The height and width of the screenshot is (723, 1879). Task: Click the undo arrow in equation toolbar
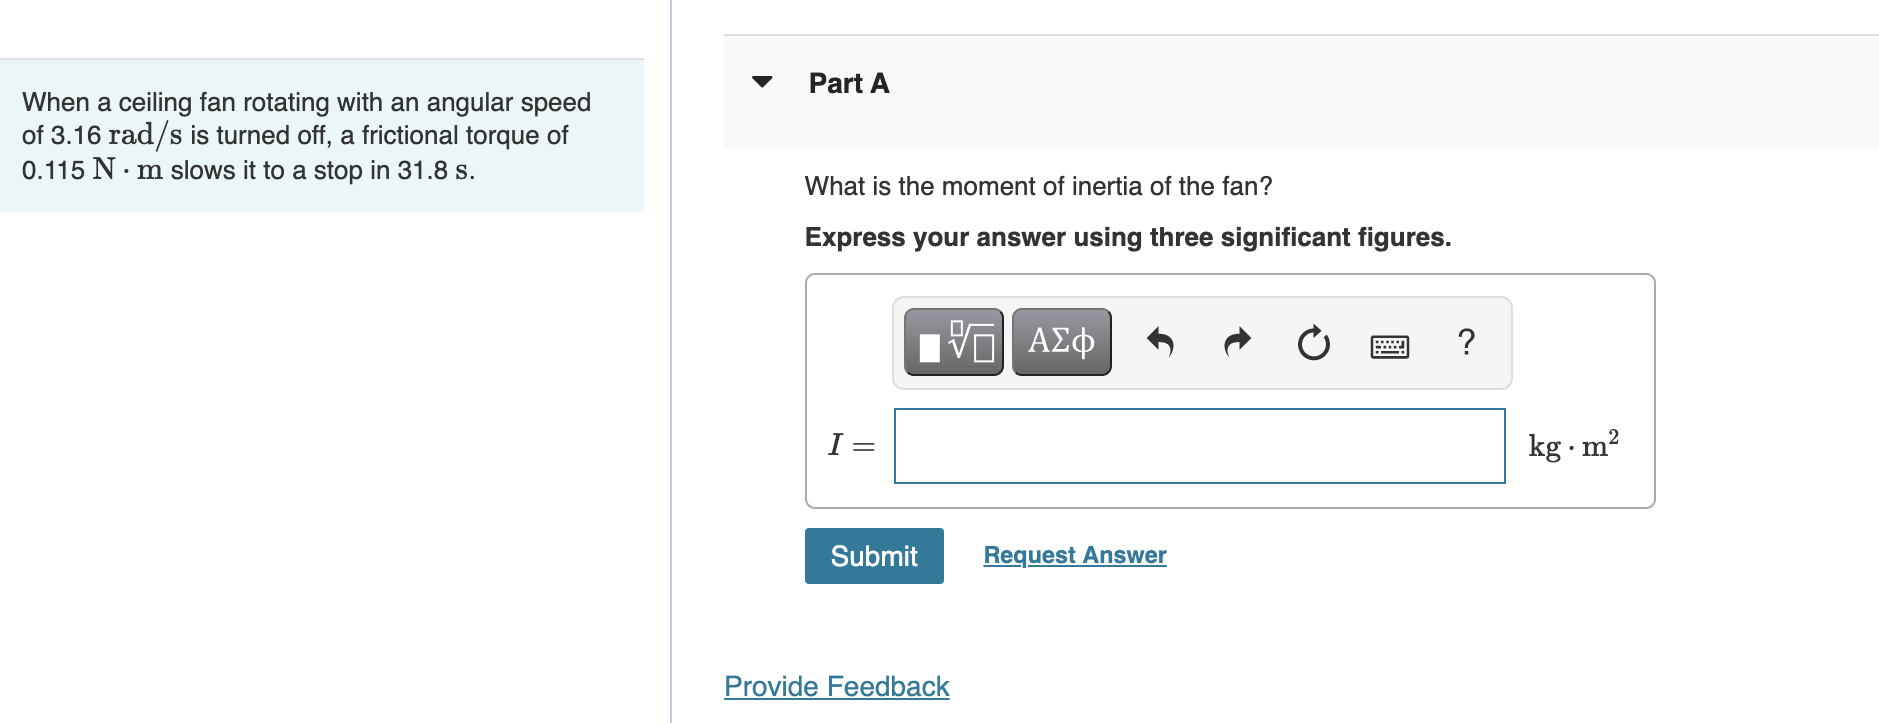[1160, 343]
